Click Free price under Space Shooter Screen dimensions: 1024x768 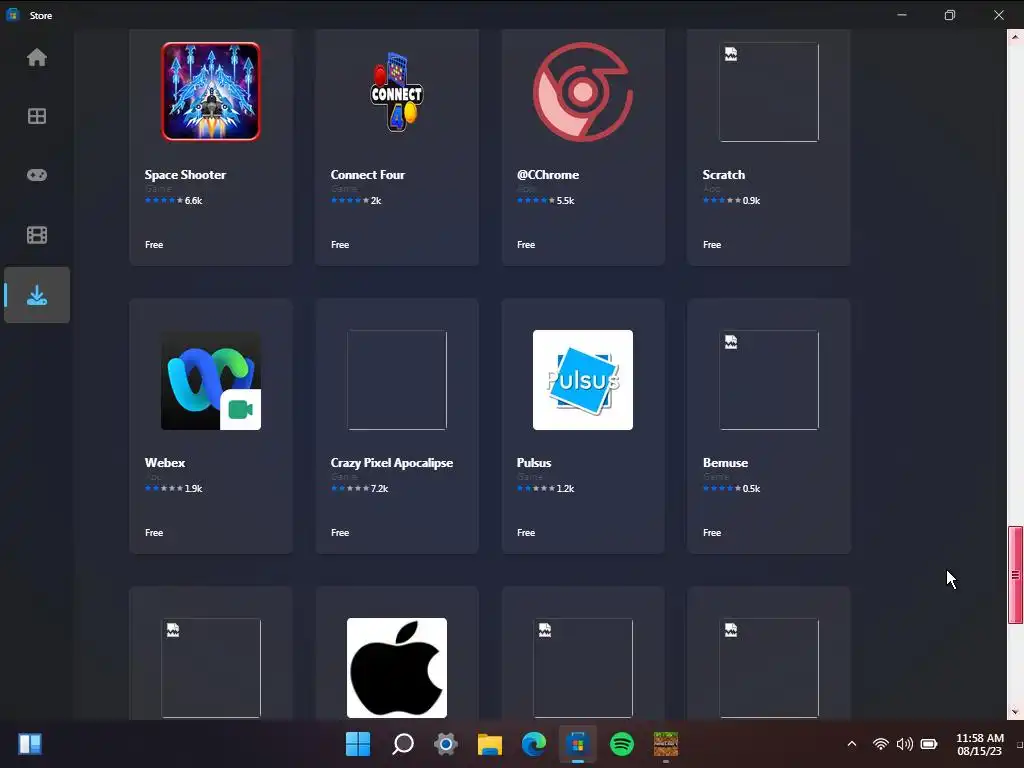(x=154, y=245)
